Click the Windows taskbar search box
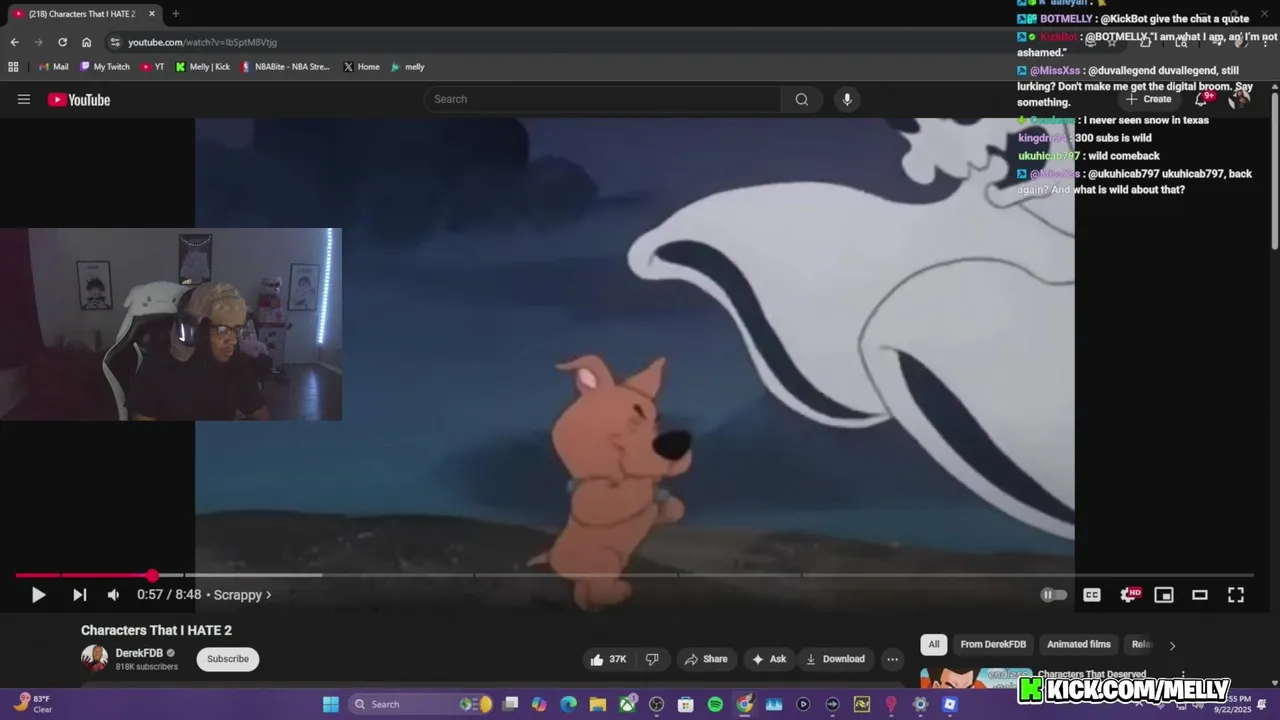1280x720 pixels. tap(422, 704)
